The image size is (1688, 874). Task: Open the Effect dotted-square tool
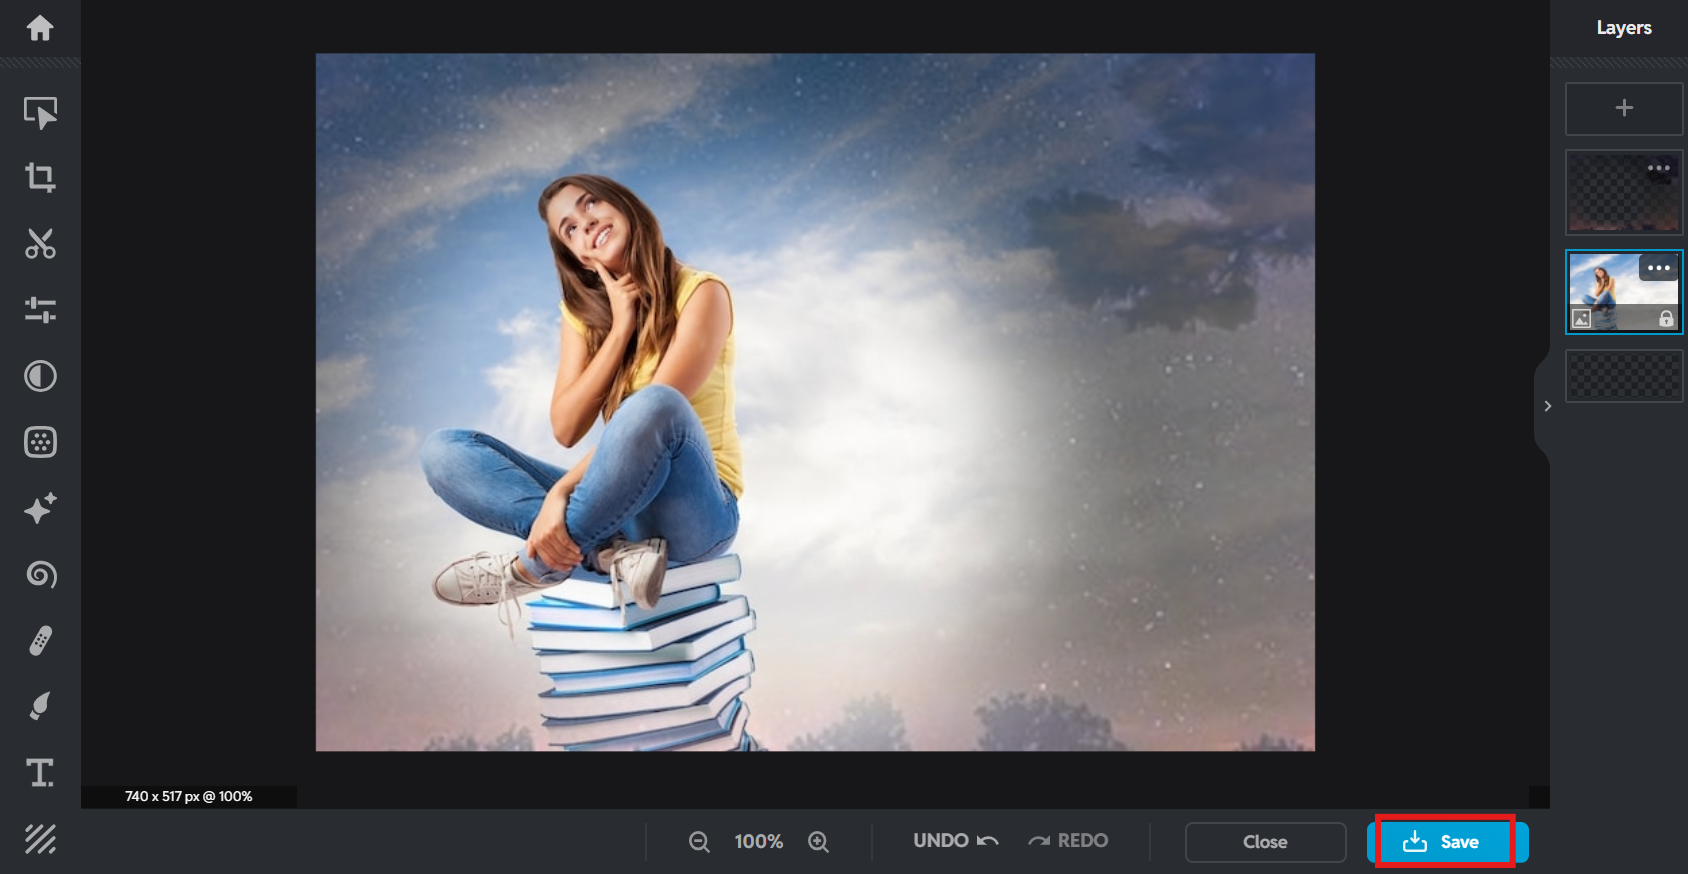[x=40, y=442]
